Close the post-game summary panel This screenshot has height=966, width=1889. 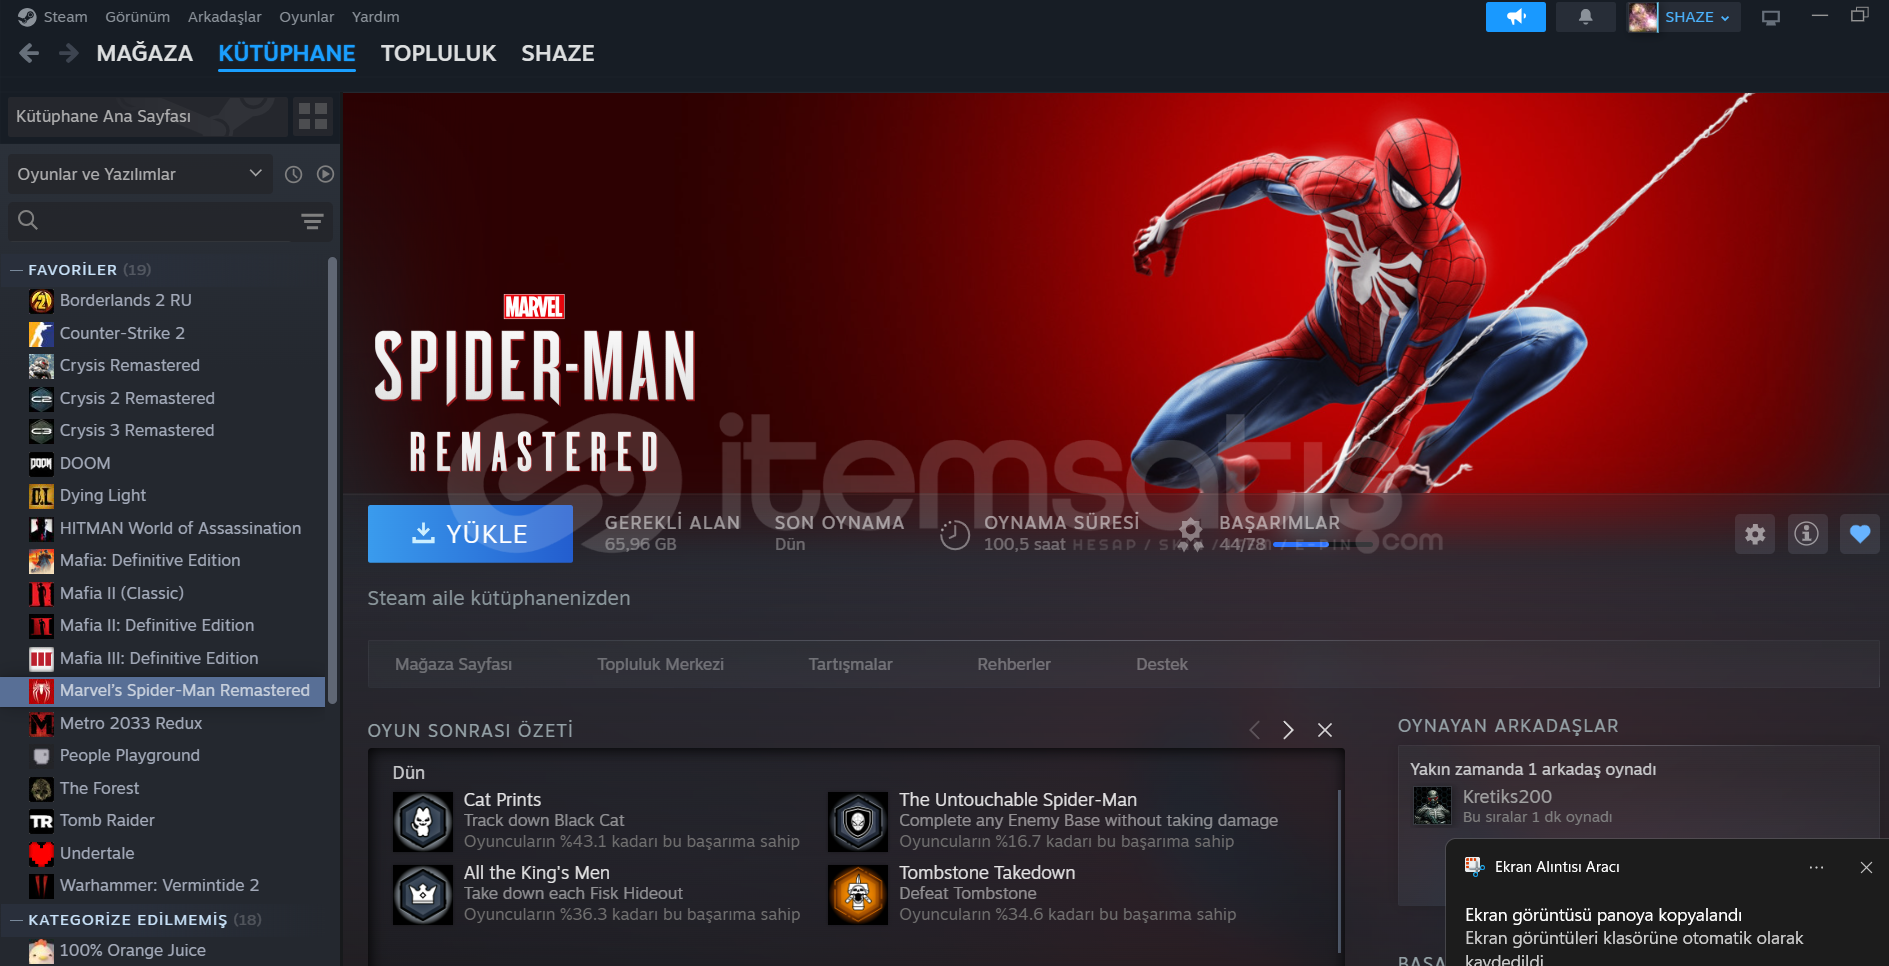coord(1325,730)
